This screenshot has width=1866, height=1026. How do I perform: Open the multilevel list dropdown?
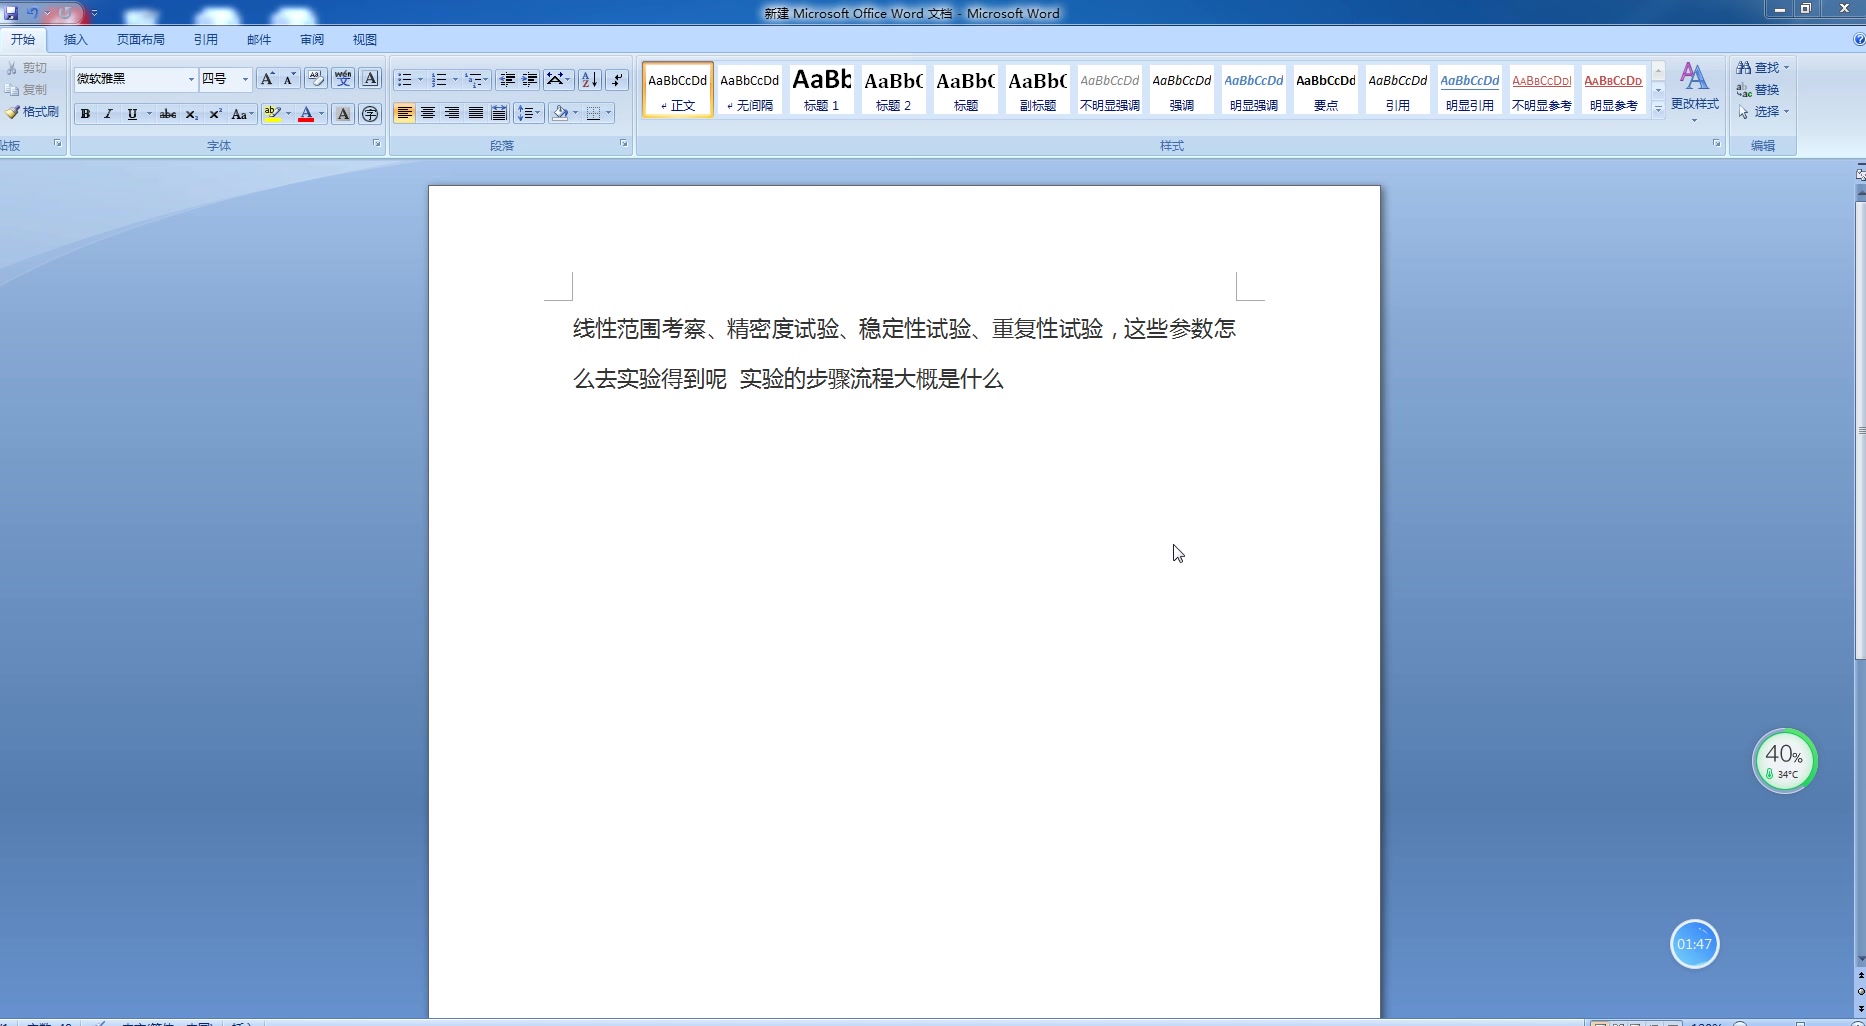(x=476, y=79)
